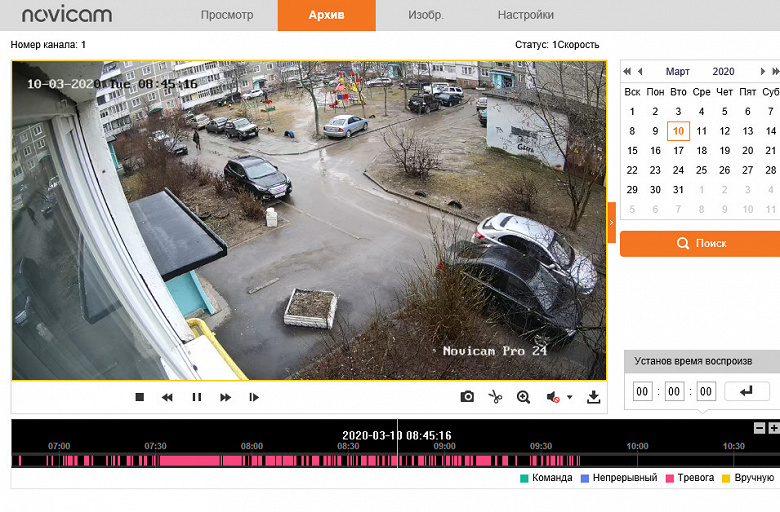The width and height of the screenshot is (780, 512).
Task: Click the hours field of playback time
Action: [642, 391]
